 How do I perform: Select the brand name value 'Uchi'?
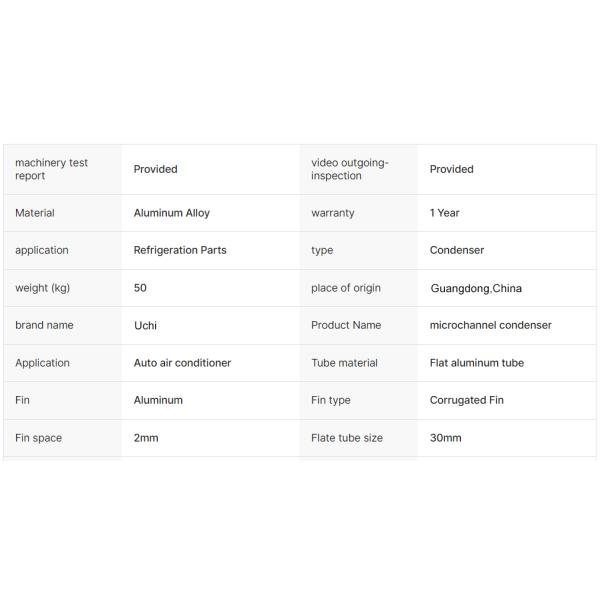(145, 325)
